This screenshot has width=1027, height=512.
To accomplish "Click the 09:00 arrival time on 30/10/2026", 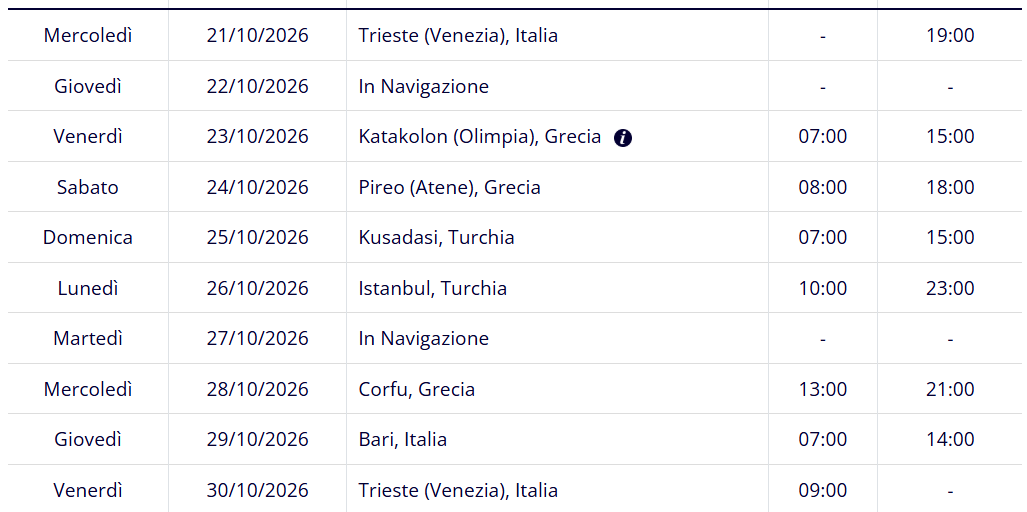I will [823, 490].
